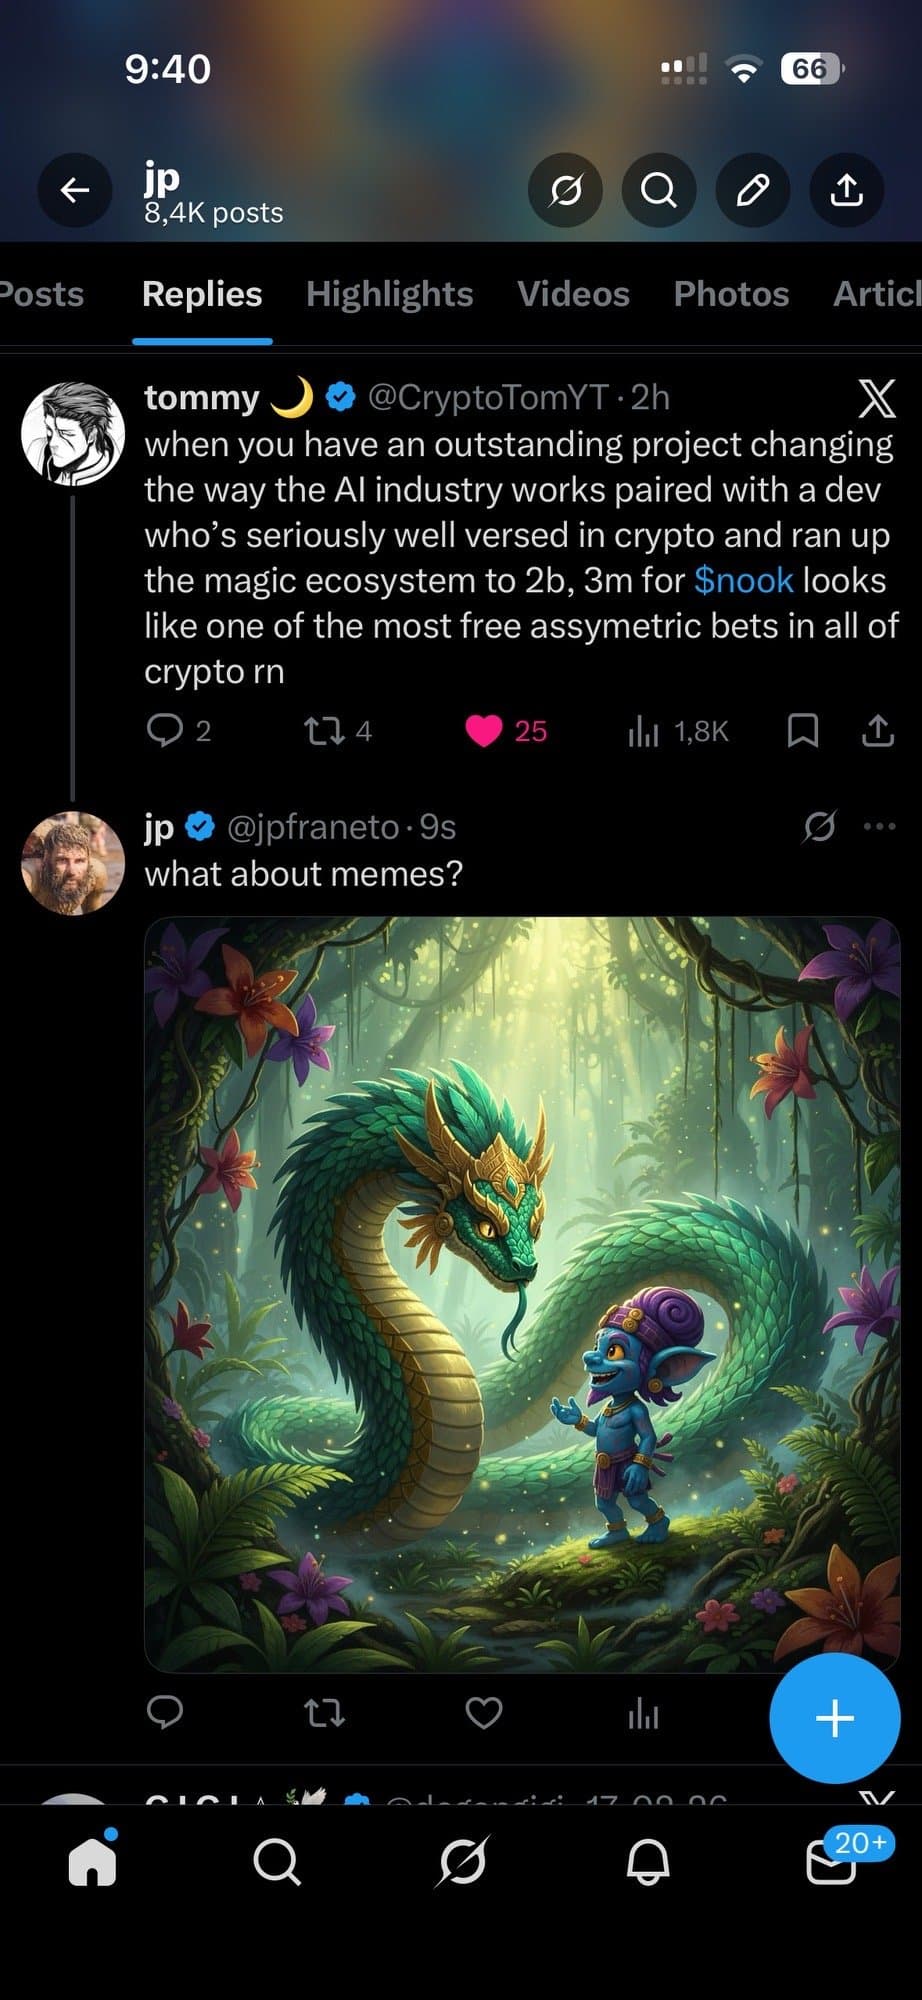Tap the back arrow button
The height and width of the screenshot is (2000, 922).
tap(75, 189)
